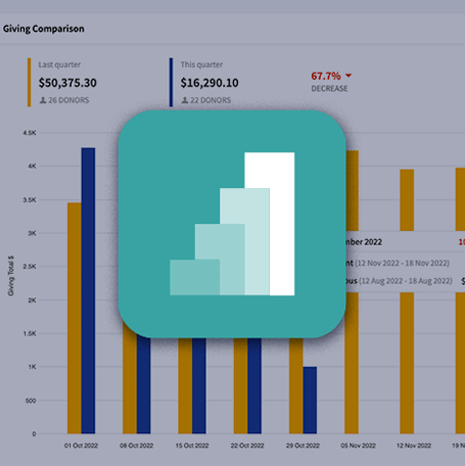Click the 15 Oct 2022 axis label
The image size is (465, 466).
click(x=192, y=446)
